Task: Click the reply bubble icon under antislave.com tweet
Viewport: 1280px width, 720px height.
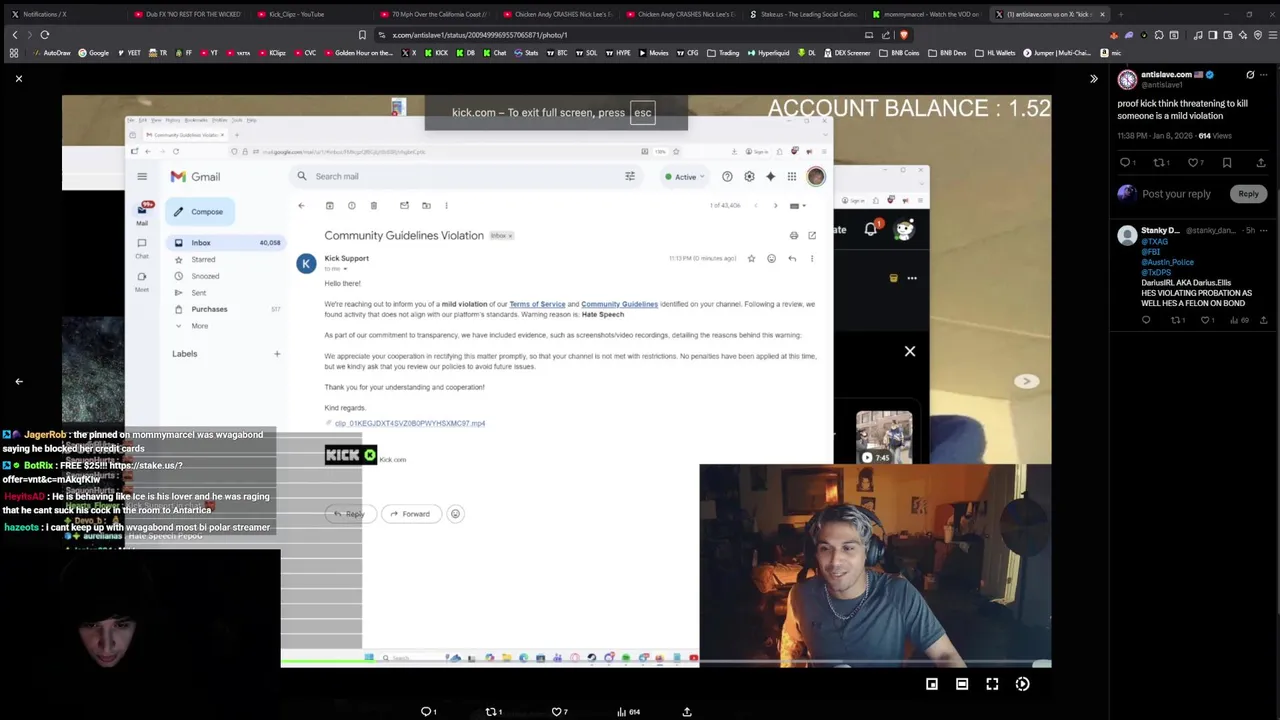Action: click(x=1126, y=162)
